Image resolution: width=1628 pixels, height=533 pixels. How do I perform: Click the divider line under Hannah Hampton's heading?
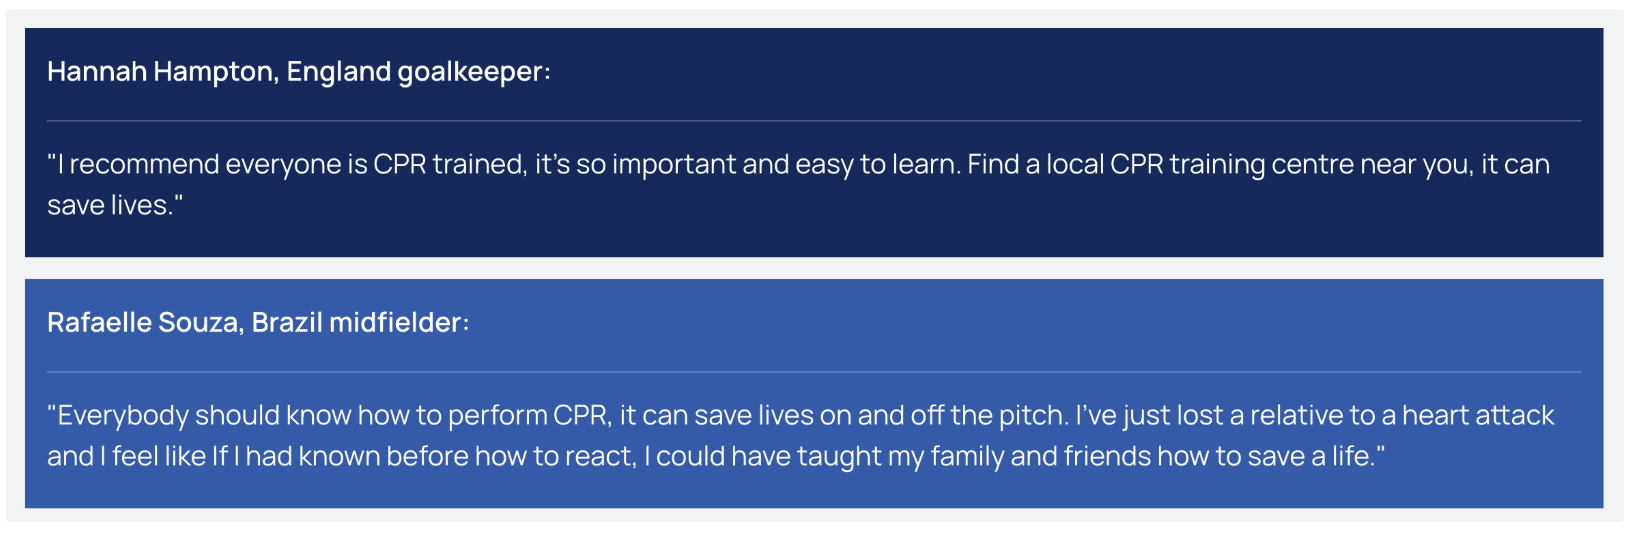[x=814, y=121]
